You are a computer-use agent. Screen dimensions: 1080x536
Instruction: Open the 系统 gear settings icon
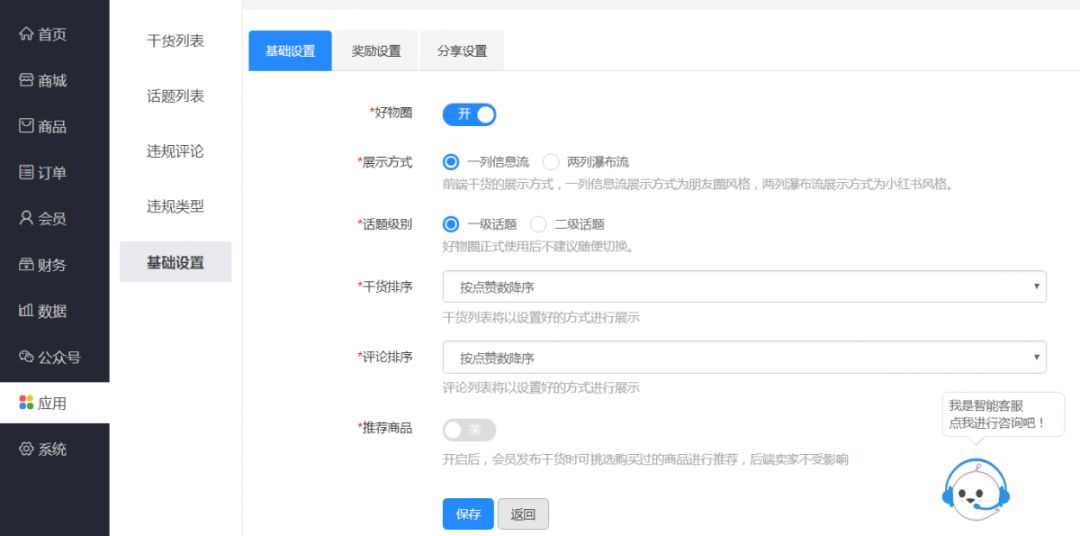click(26, 449)
